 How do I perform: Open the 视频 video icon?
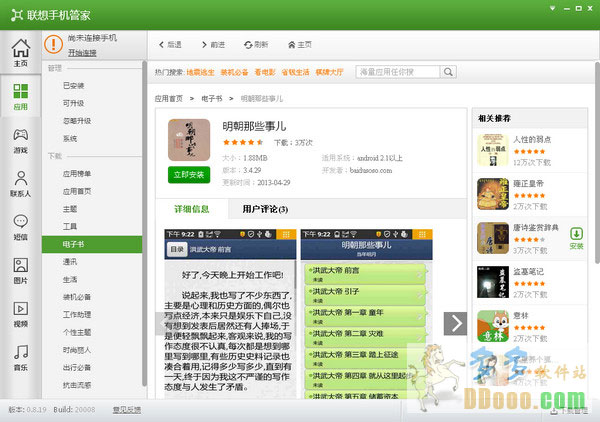click(21, 314)
